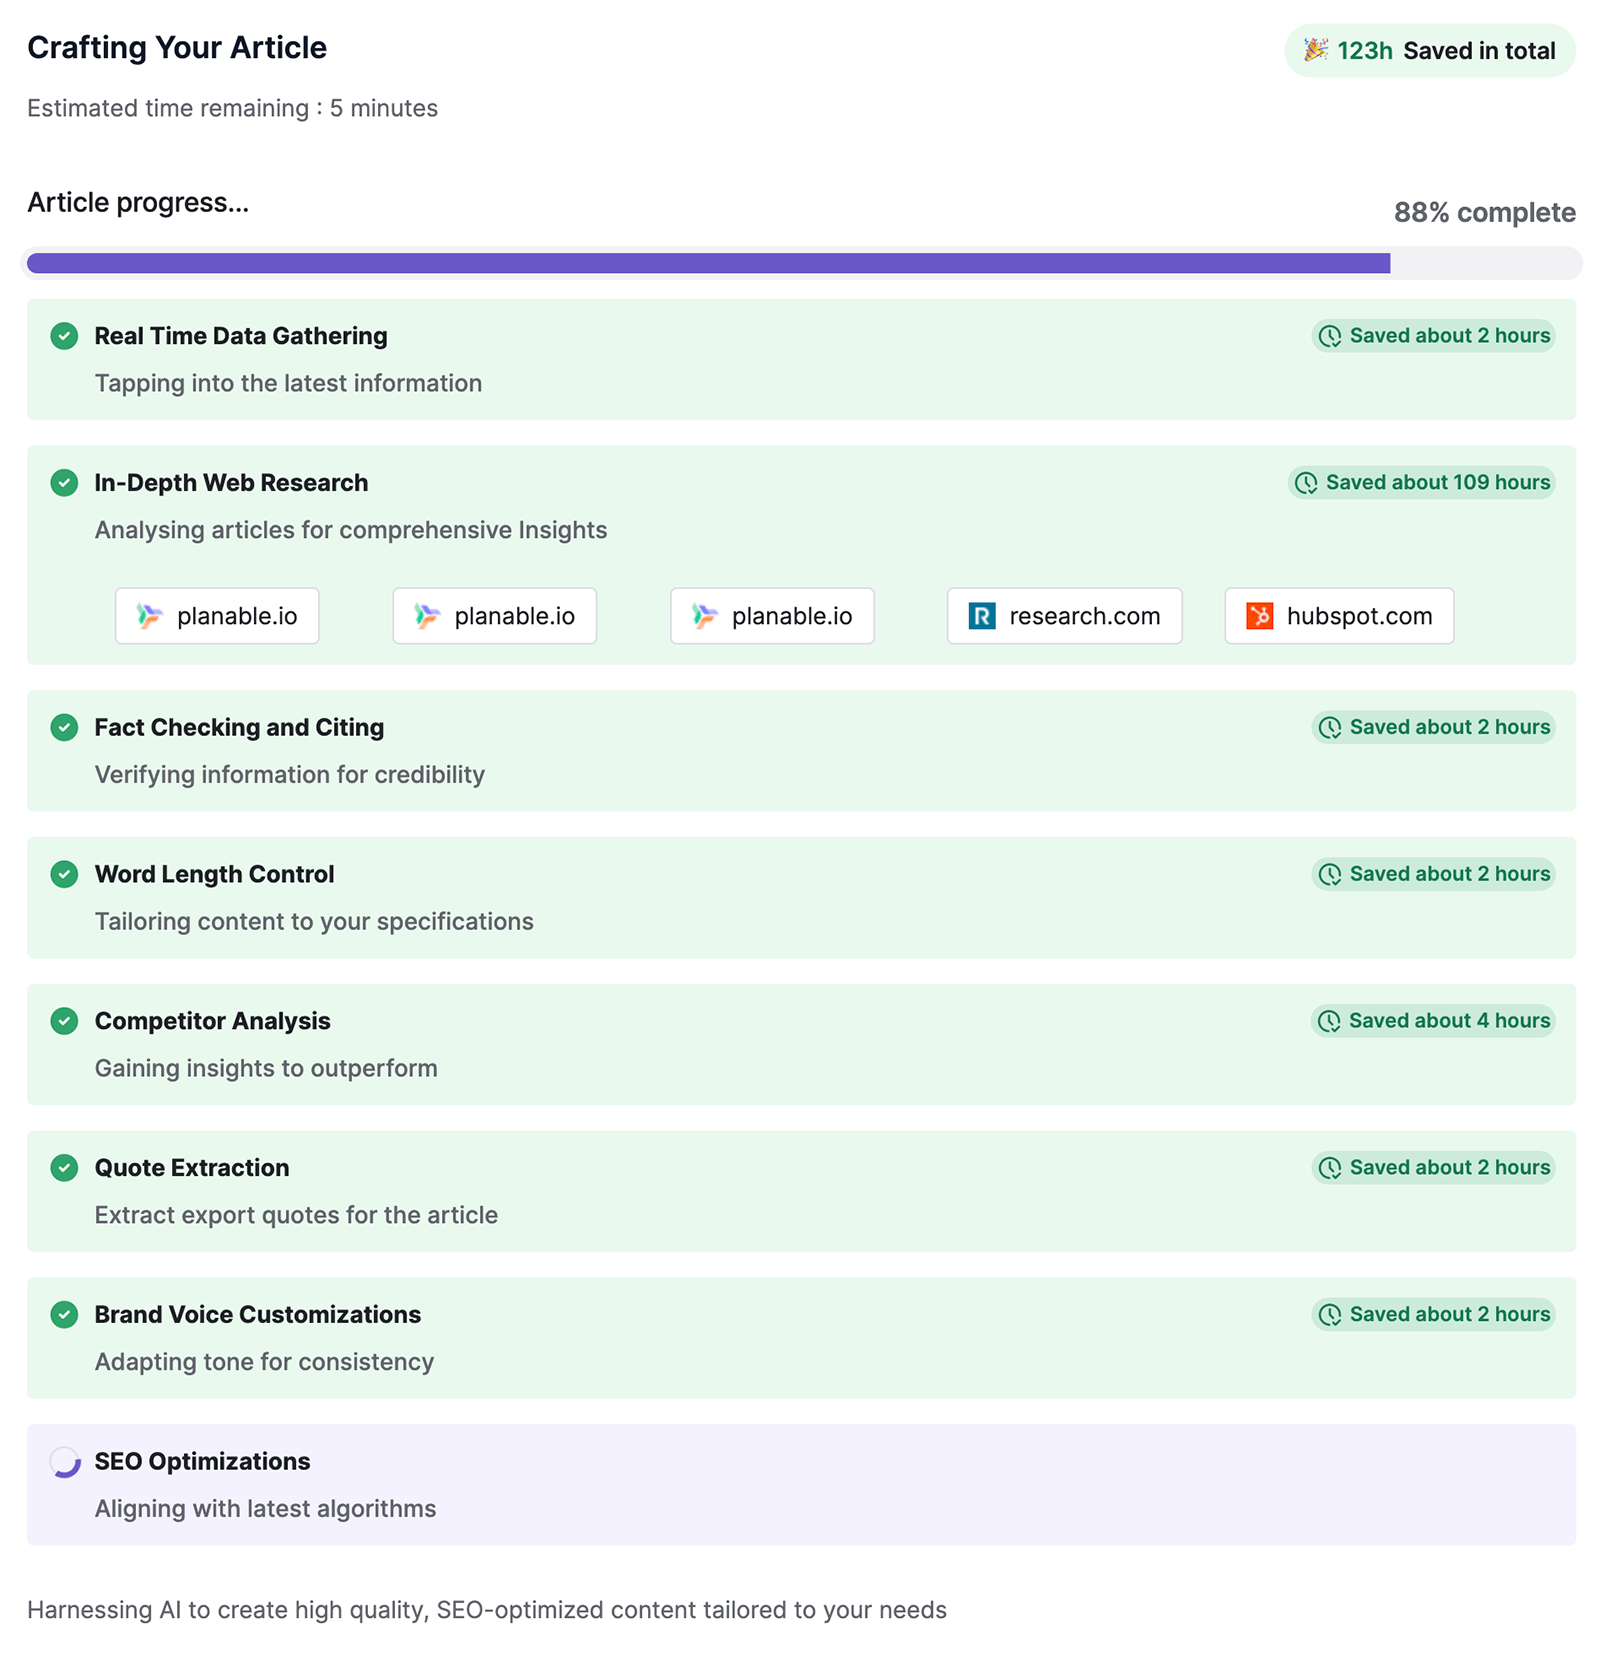Select the 88% complete label
The image size is (1600, 1657).
pyautogui.click(x=1485, y=212)
